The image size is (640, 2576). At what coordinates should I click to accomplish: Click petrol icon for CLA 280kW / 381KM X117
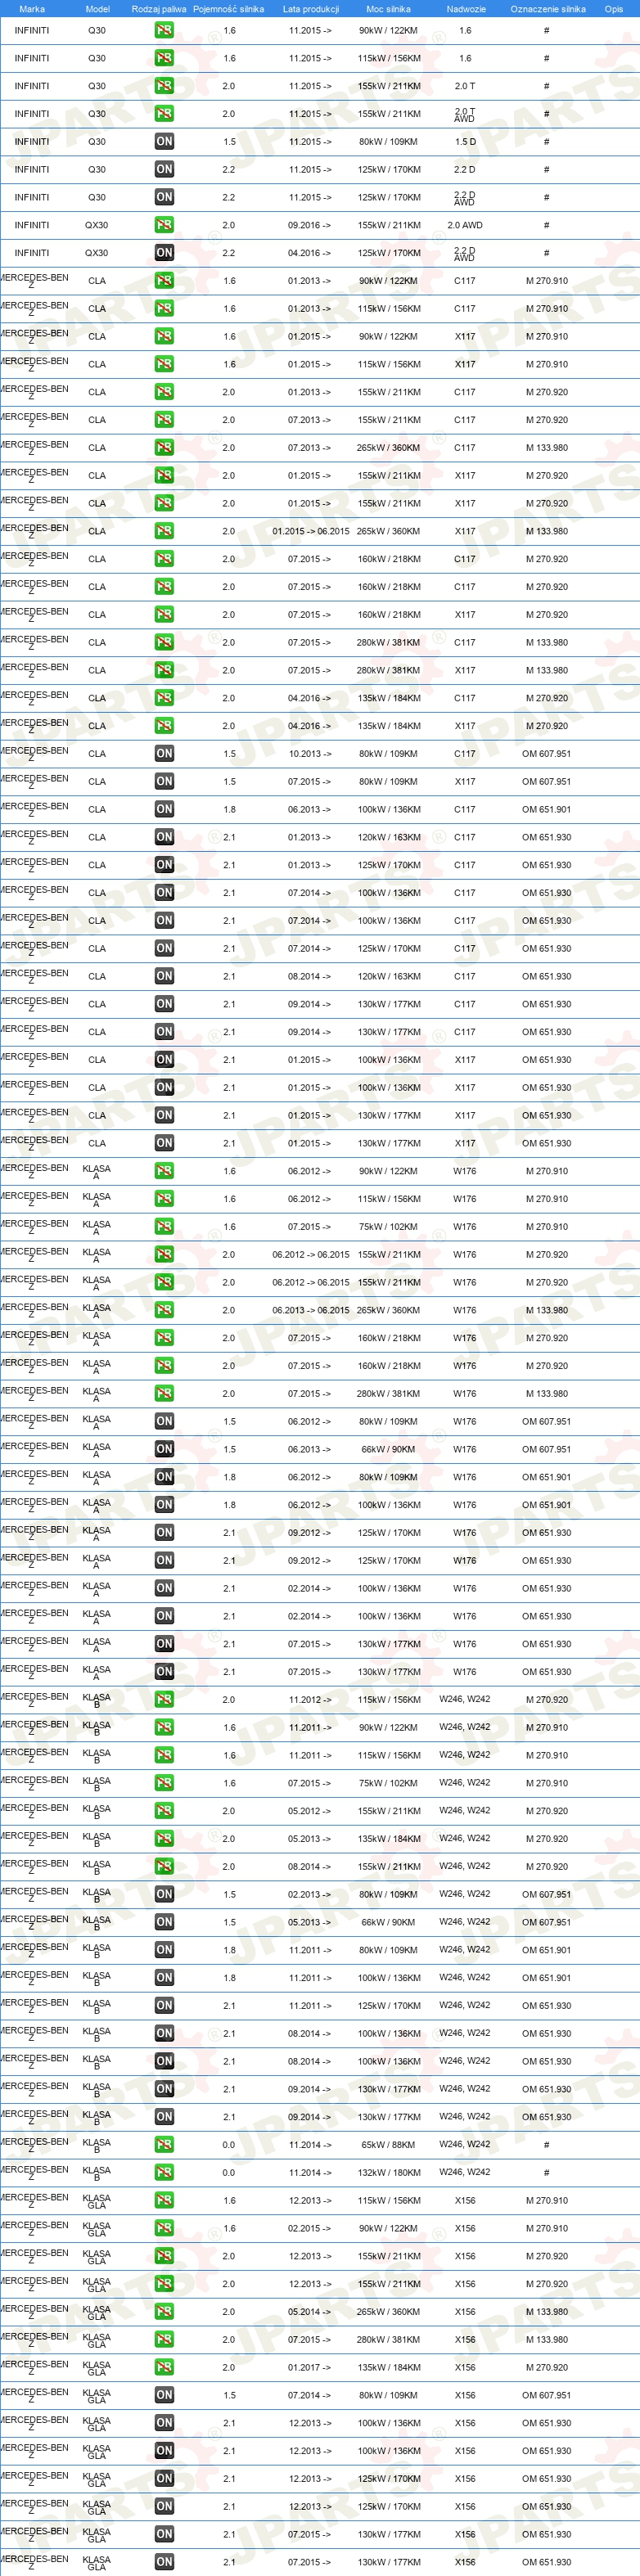tap(164, 670)
